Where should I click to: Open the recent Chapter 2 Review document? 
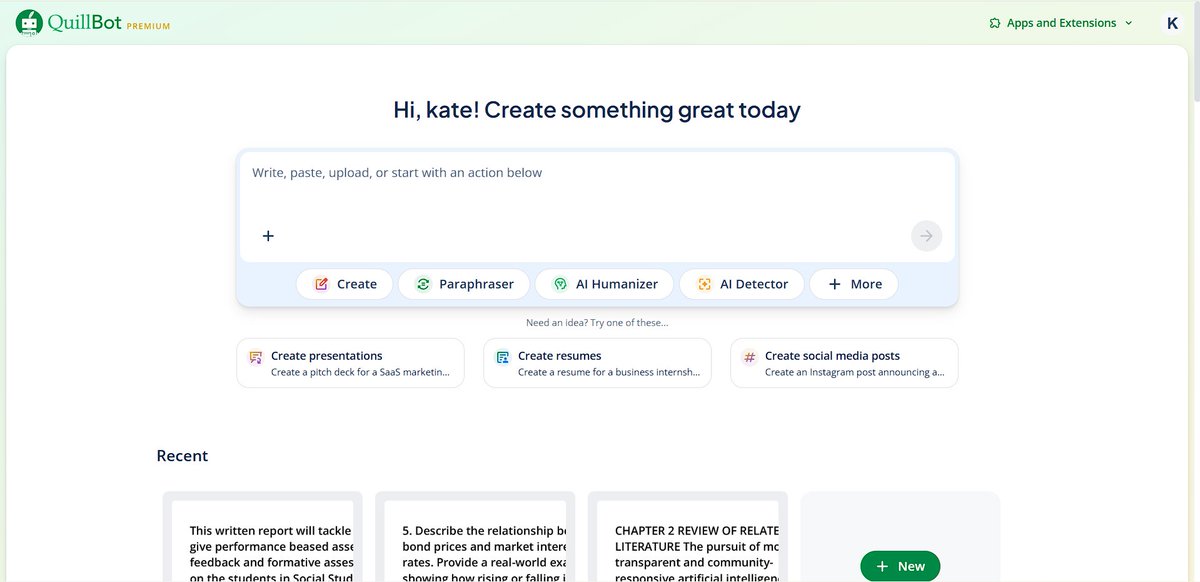[x=688, y=537]
